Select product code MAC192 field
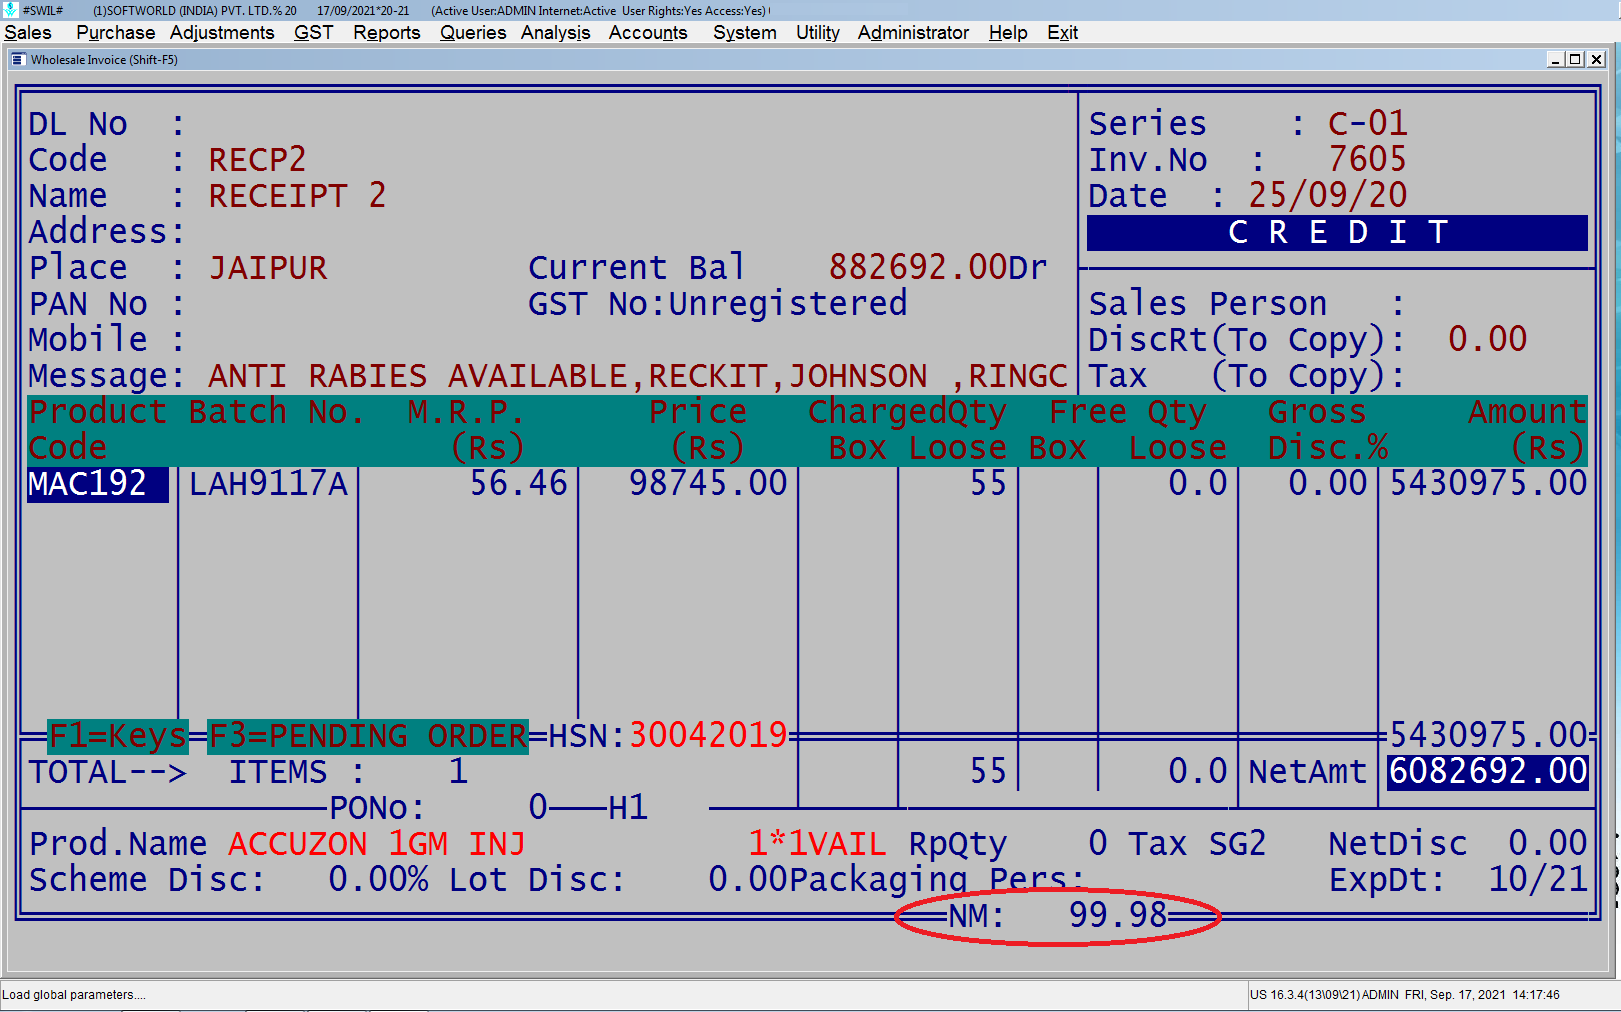Image resolution: width=1621 pixels, height=1012 pixels. 97,484
